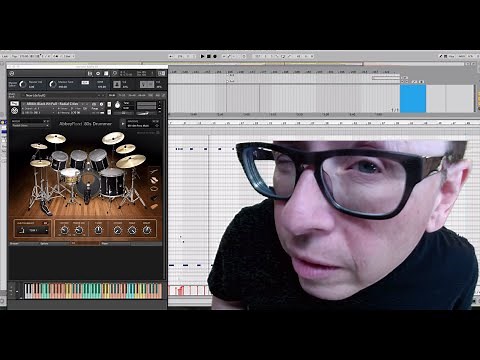Open the instrument Output dropdown
This screenshot has height=360, width=480.
(x=37, y=109)
